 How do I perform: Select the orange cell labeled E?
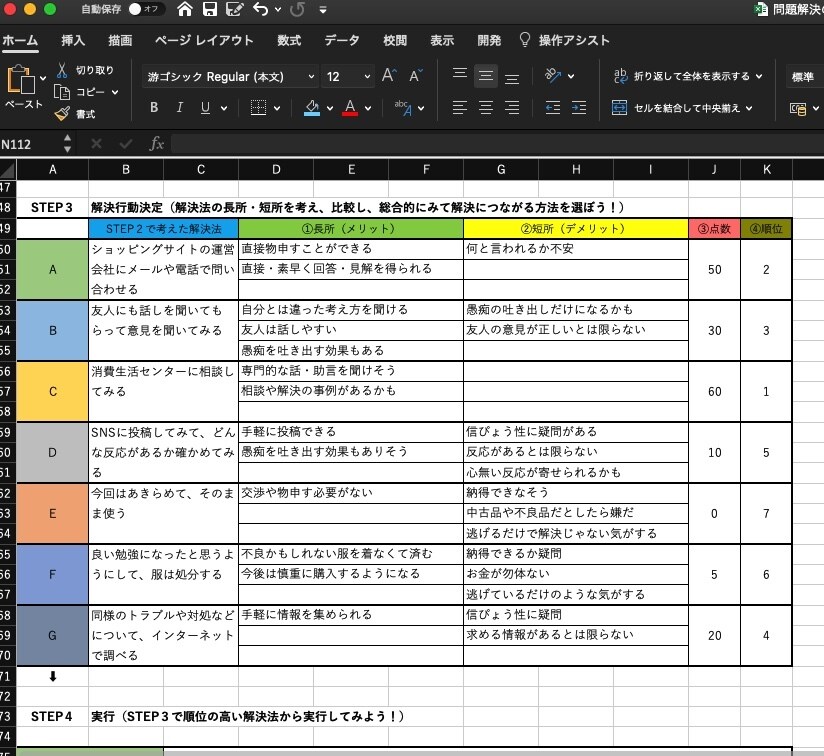click(53, 513)
